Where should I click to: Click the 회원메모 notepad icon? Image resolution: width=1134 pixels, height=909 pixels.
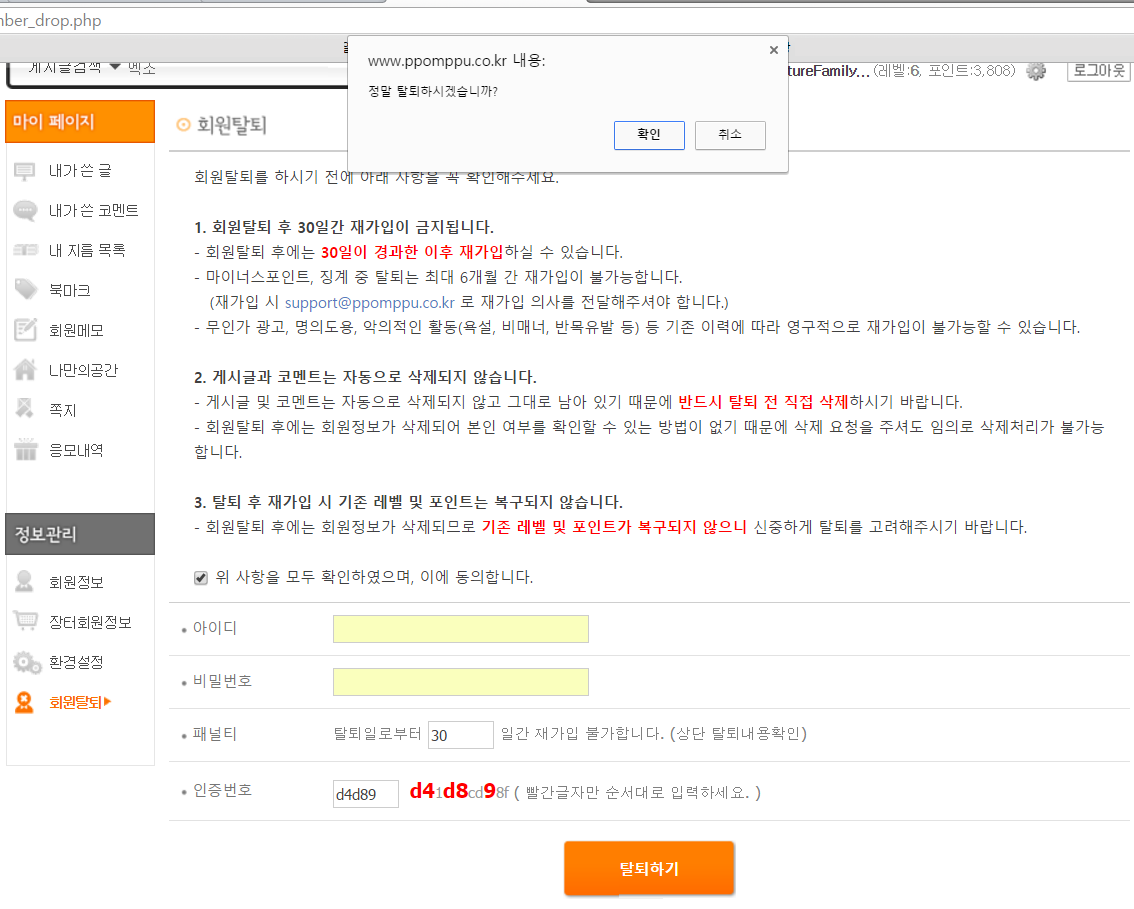(25, 330)
